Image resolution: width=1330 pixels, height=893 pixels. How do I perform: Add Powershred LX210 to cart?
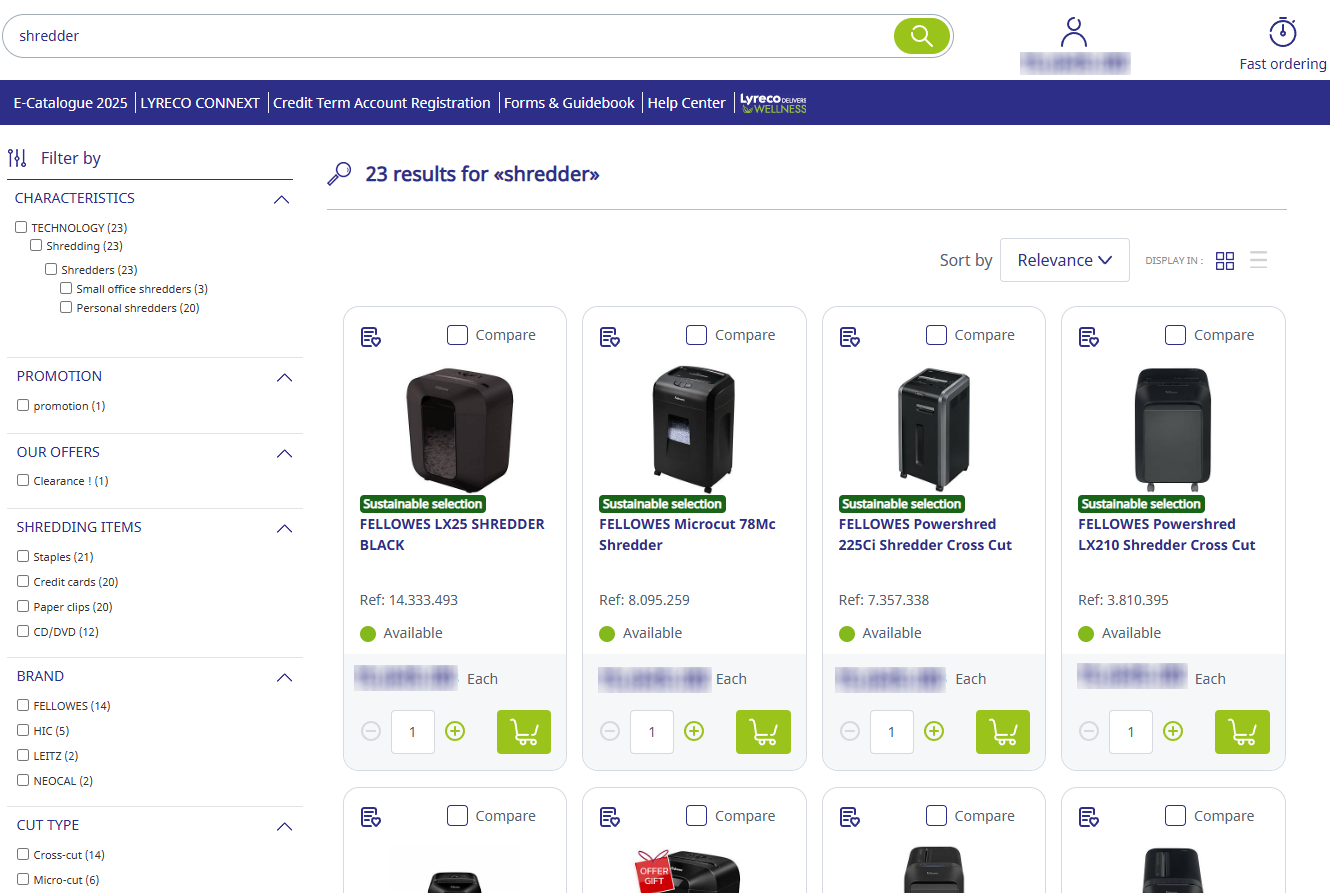[x=1242, y=732]
